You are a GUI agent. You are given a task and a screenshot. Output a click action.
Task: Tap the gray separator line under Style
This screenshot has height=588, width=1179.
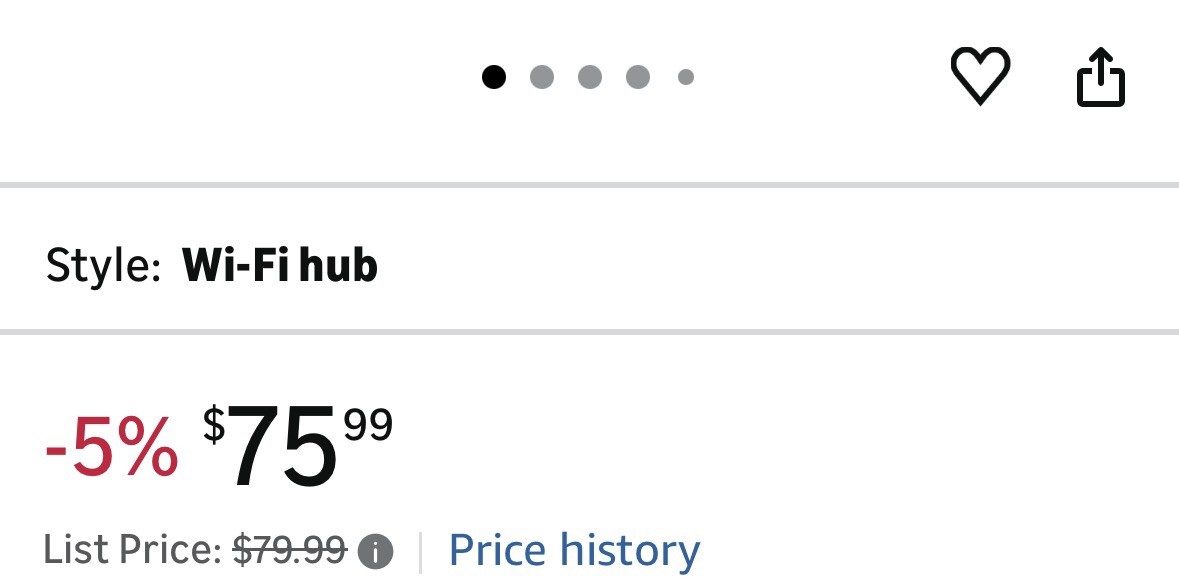pos(590,332)
